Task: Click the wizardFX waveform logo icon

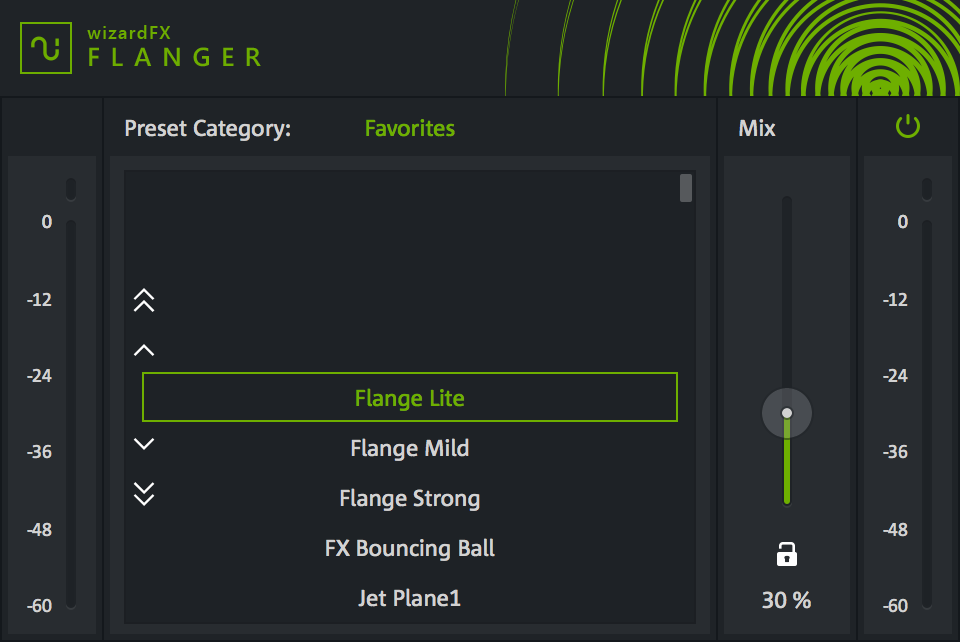Action: coord(47,47)
